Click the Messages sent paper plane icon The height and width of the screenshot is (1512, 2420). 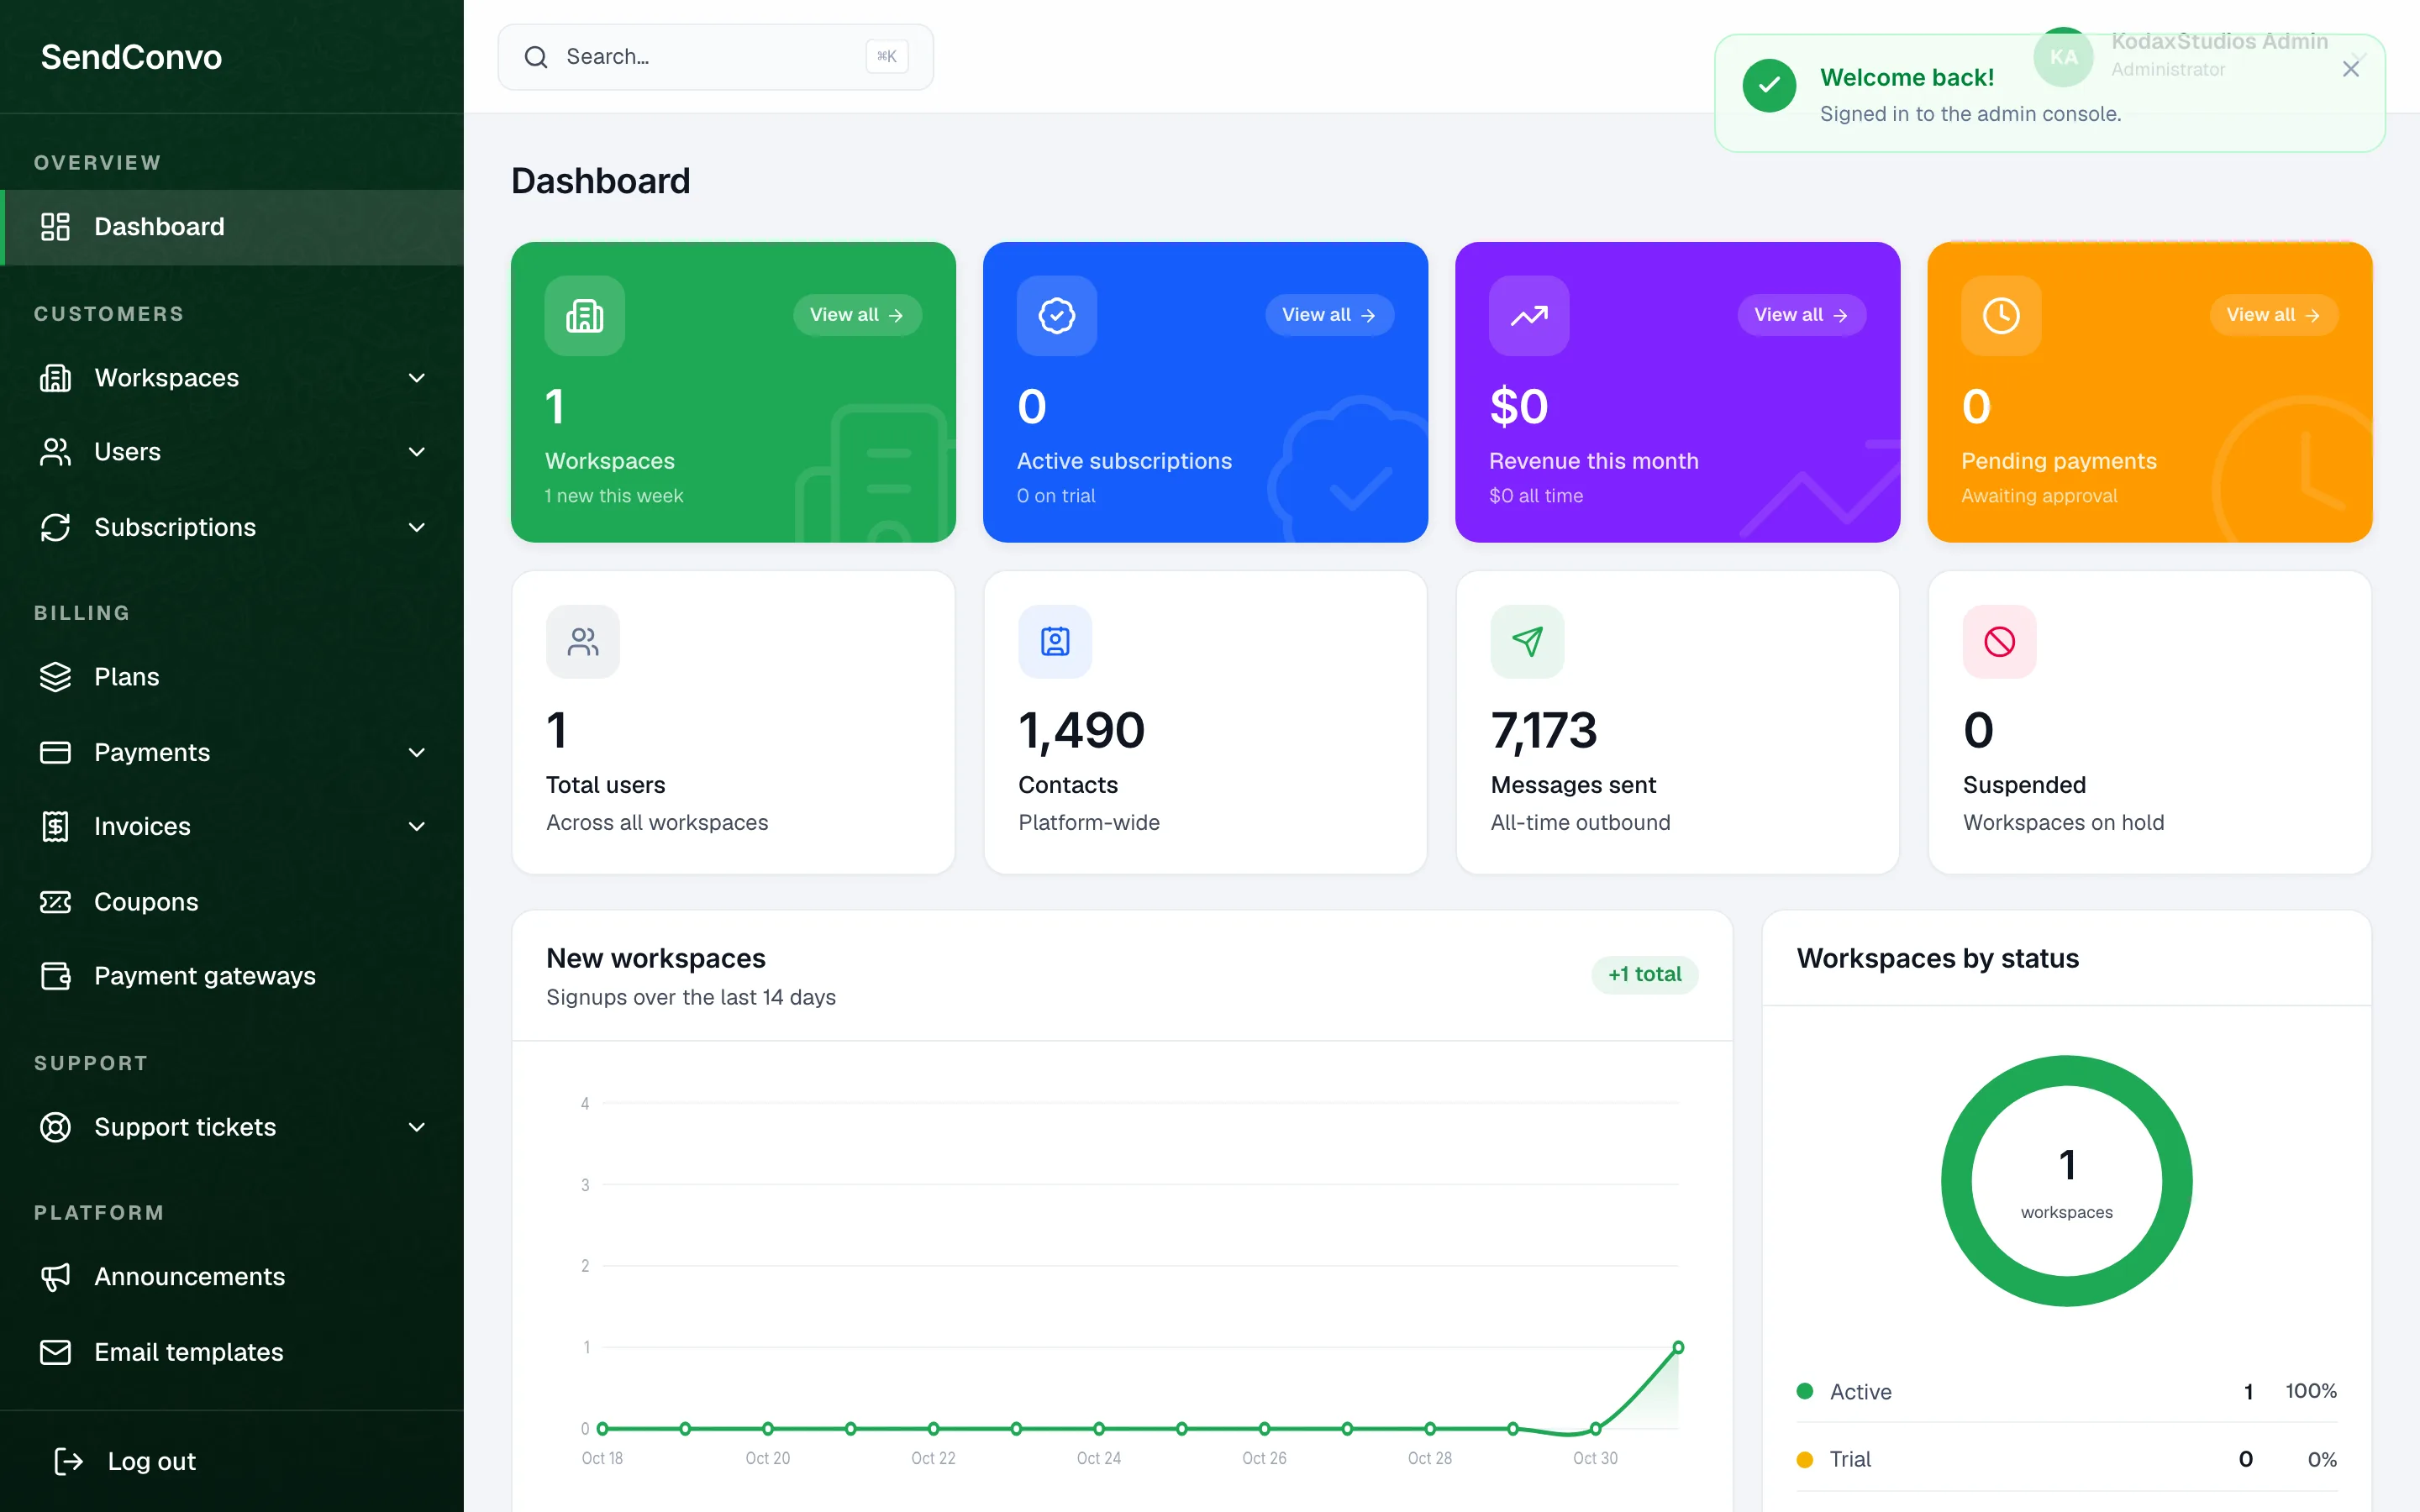point(1527,641)
